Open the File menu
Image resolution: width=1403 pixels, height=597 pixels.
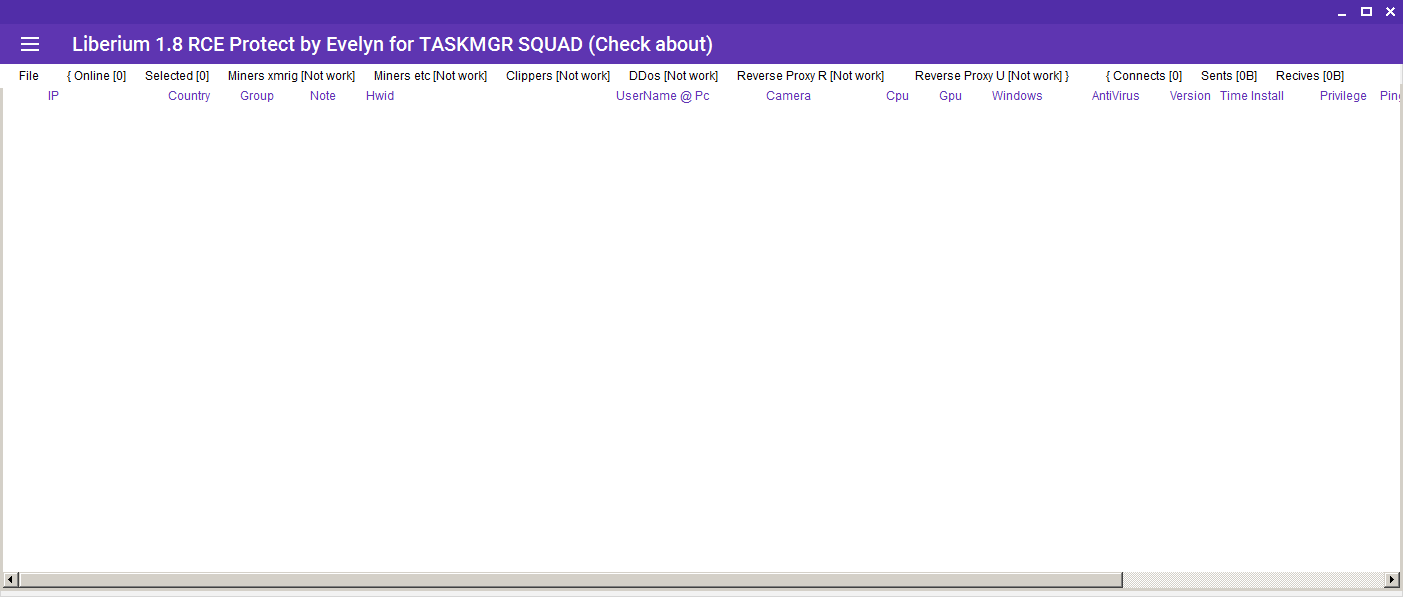click(x=29, y=76)
